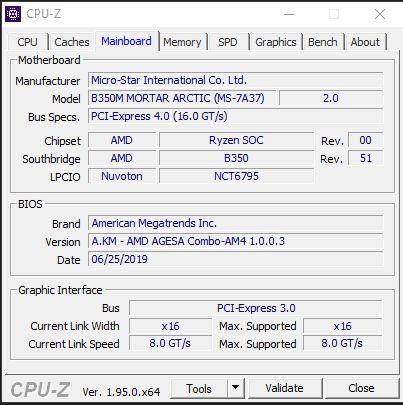Click the BIOS Date field 06/25/2019
Image resolution: width=403 pixels, height=405 pixels.
coord(236,259)
